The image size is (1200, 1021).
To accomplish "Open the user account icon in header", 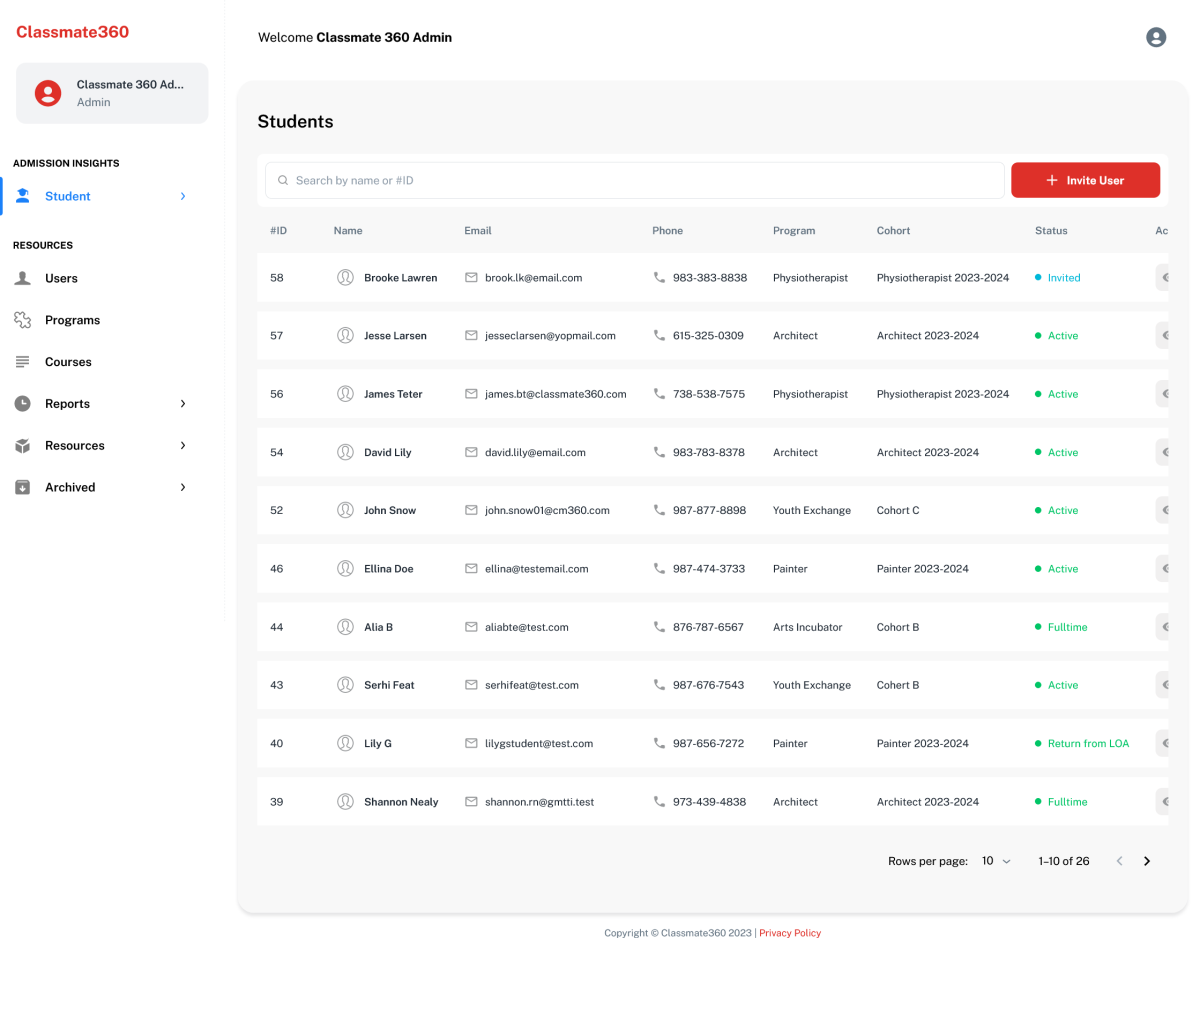I will tap(1156, 37).
